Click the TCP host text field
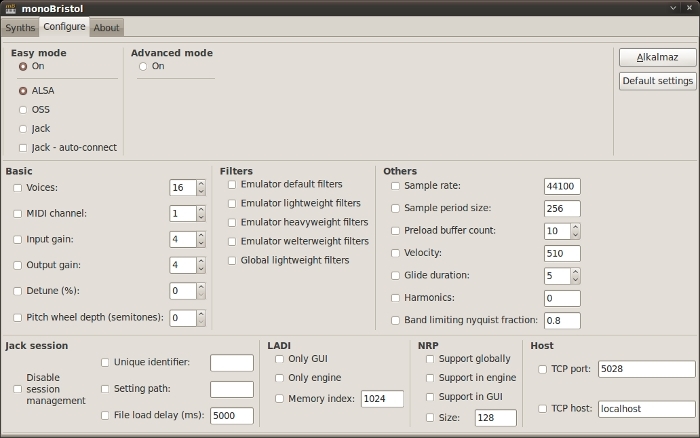The width and height of the screenshot is (700, 438). (646, 408)
